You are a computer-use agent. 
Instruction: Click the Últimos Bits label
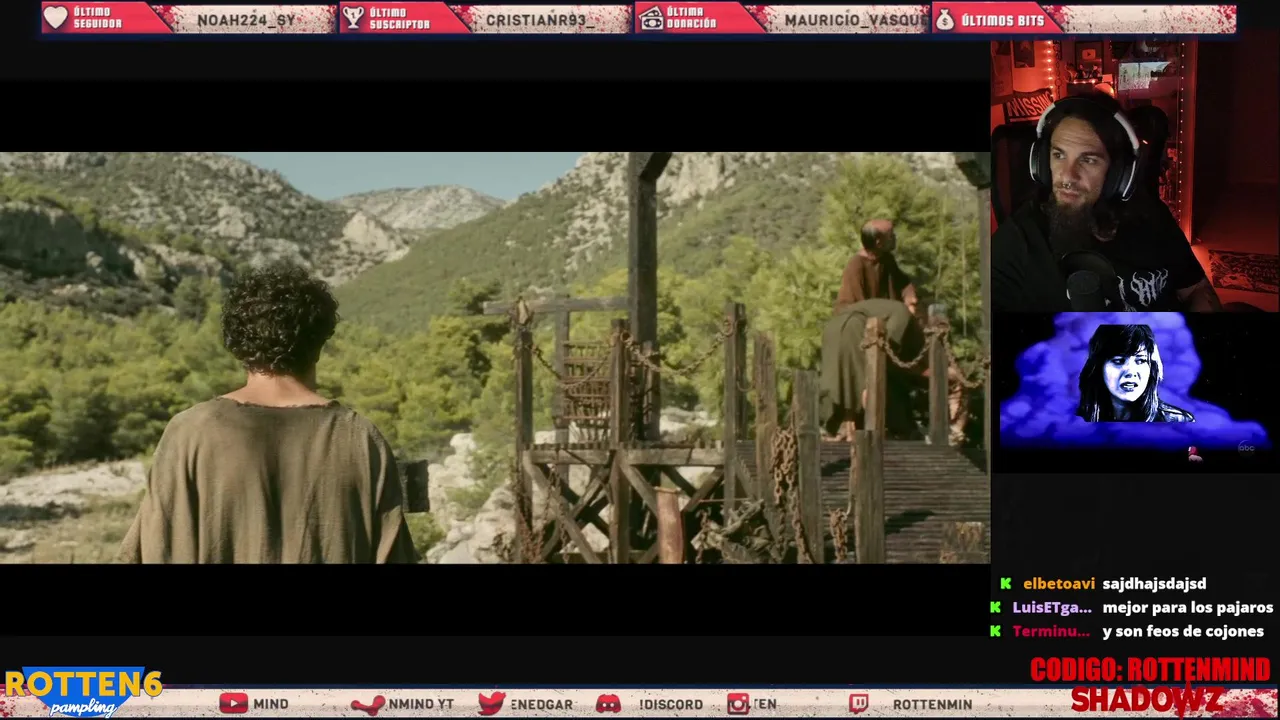(x=1002, y=20)
